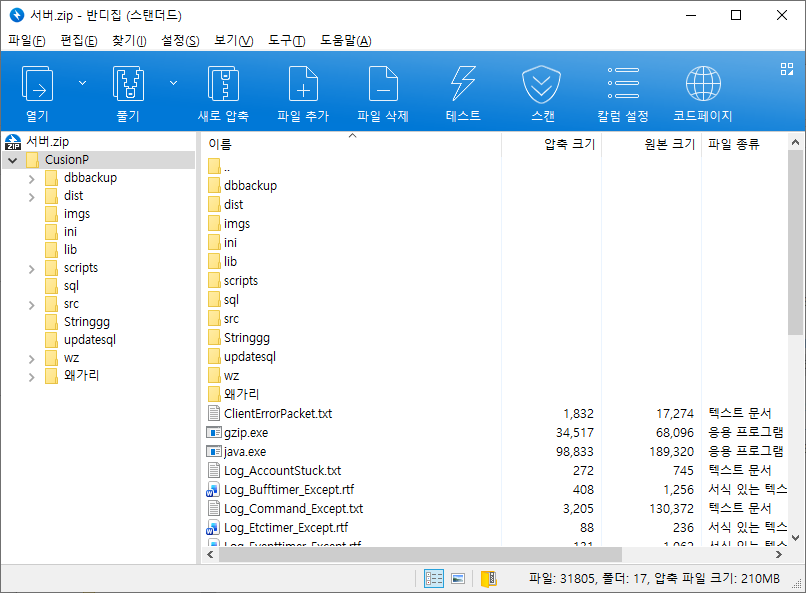
Task: Click the 열기 (Open) toolbar icon
Action: (38, 83)
